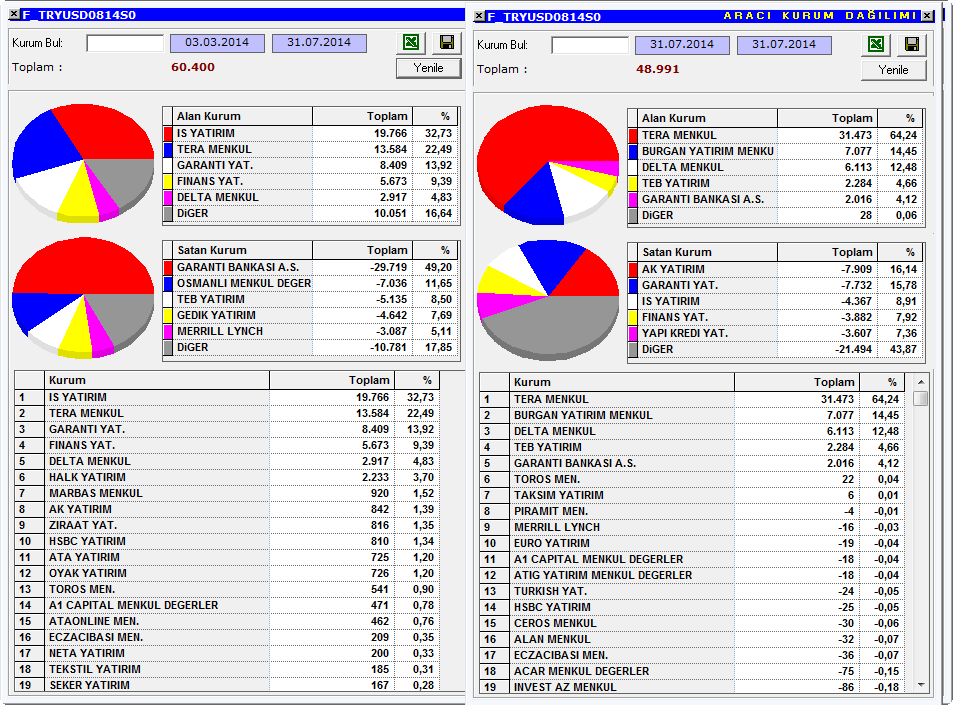
Task: Click the scroll down arrow in right table
Action: click(x=921, y=685)
